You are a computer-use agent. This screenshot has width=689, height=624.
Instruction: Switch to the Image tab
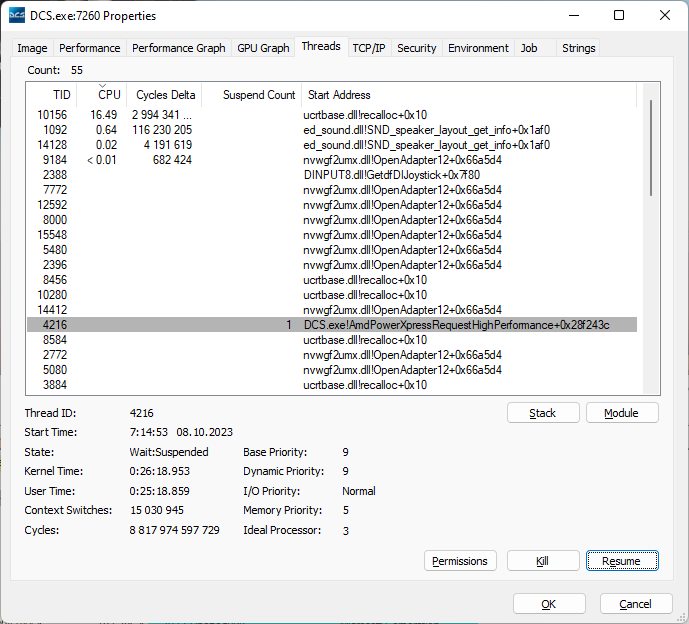tap(32, 48)
